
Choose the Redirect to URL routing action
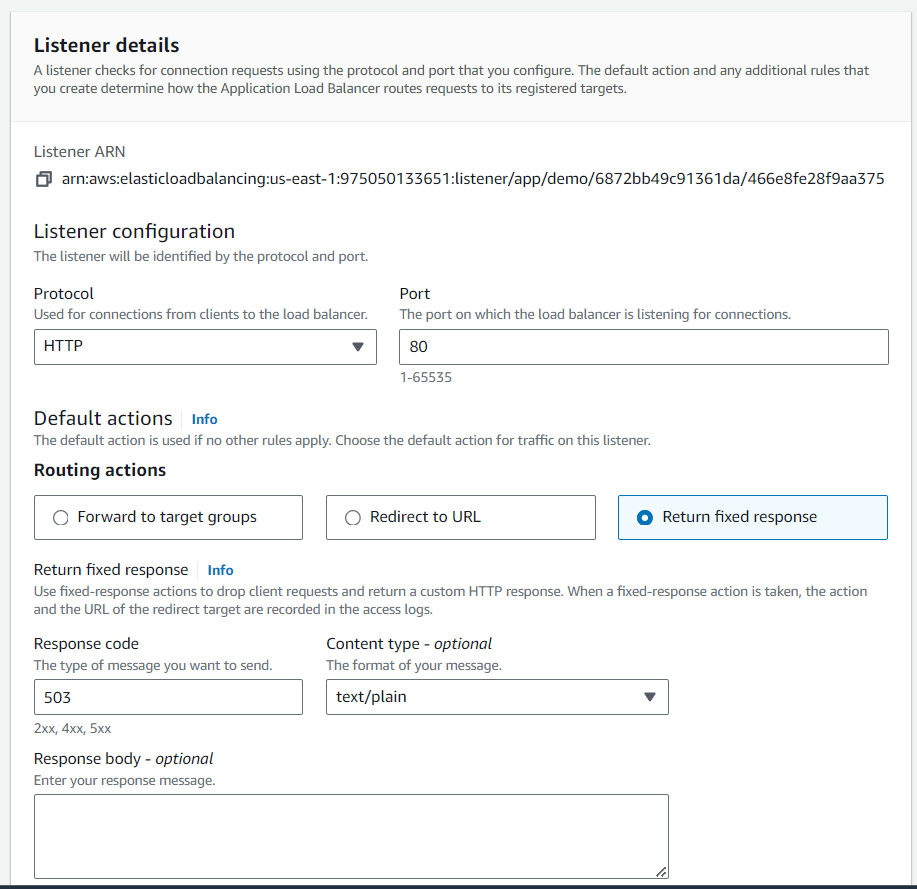352,517
